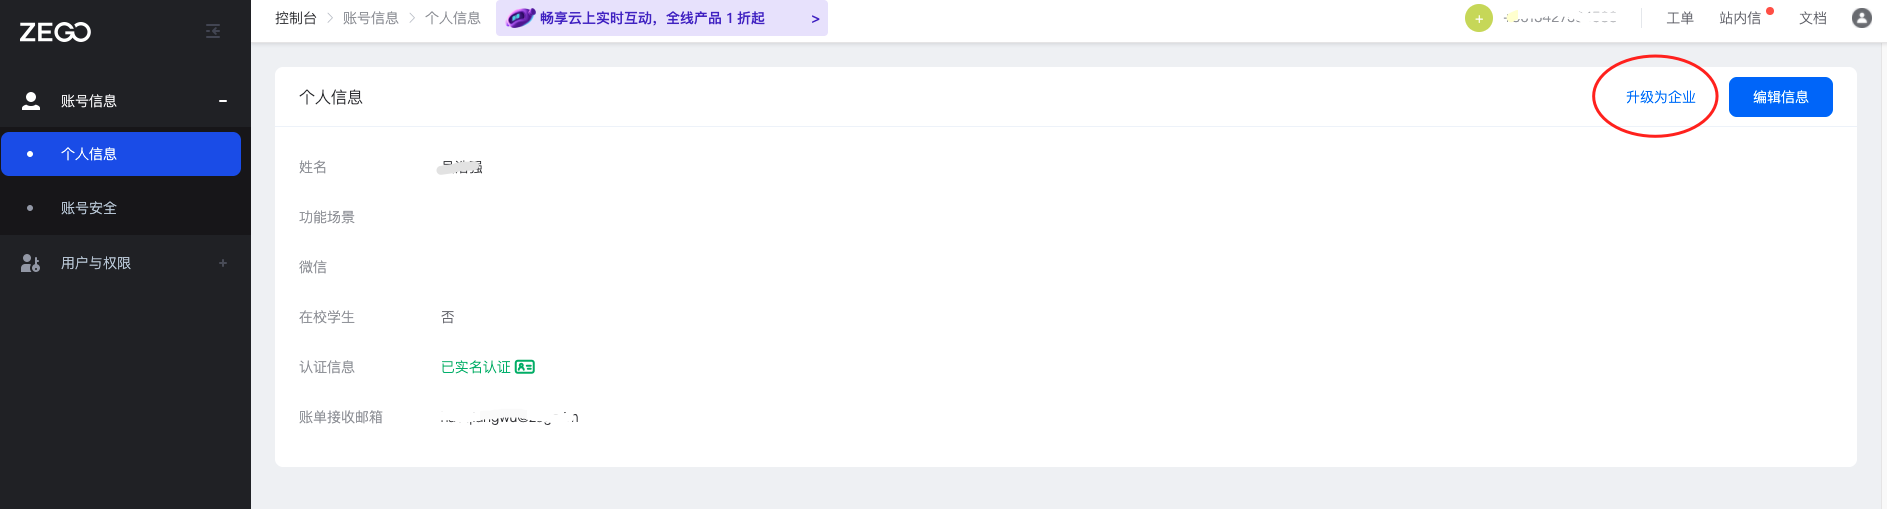
Task: Click the 编辑信息 button
Action: pos(1781,97)
